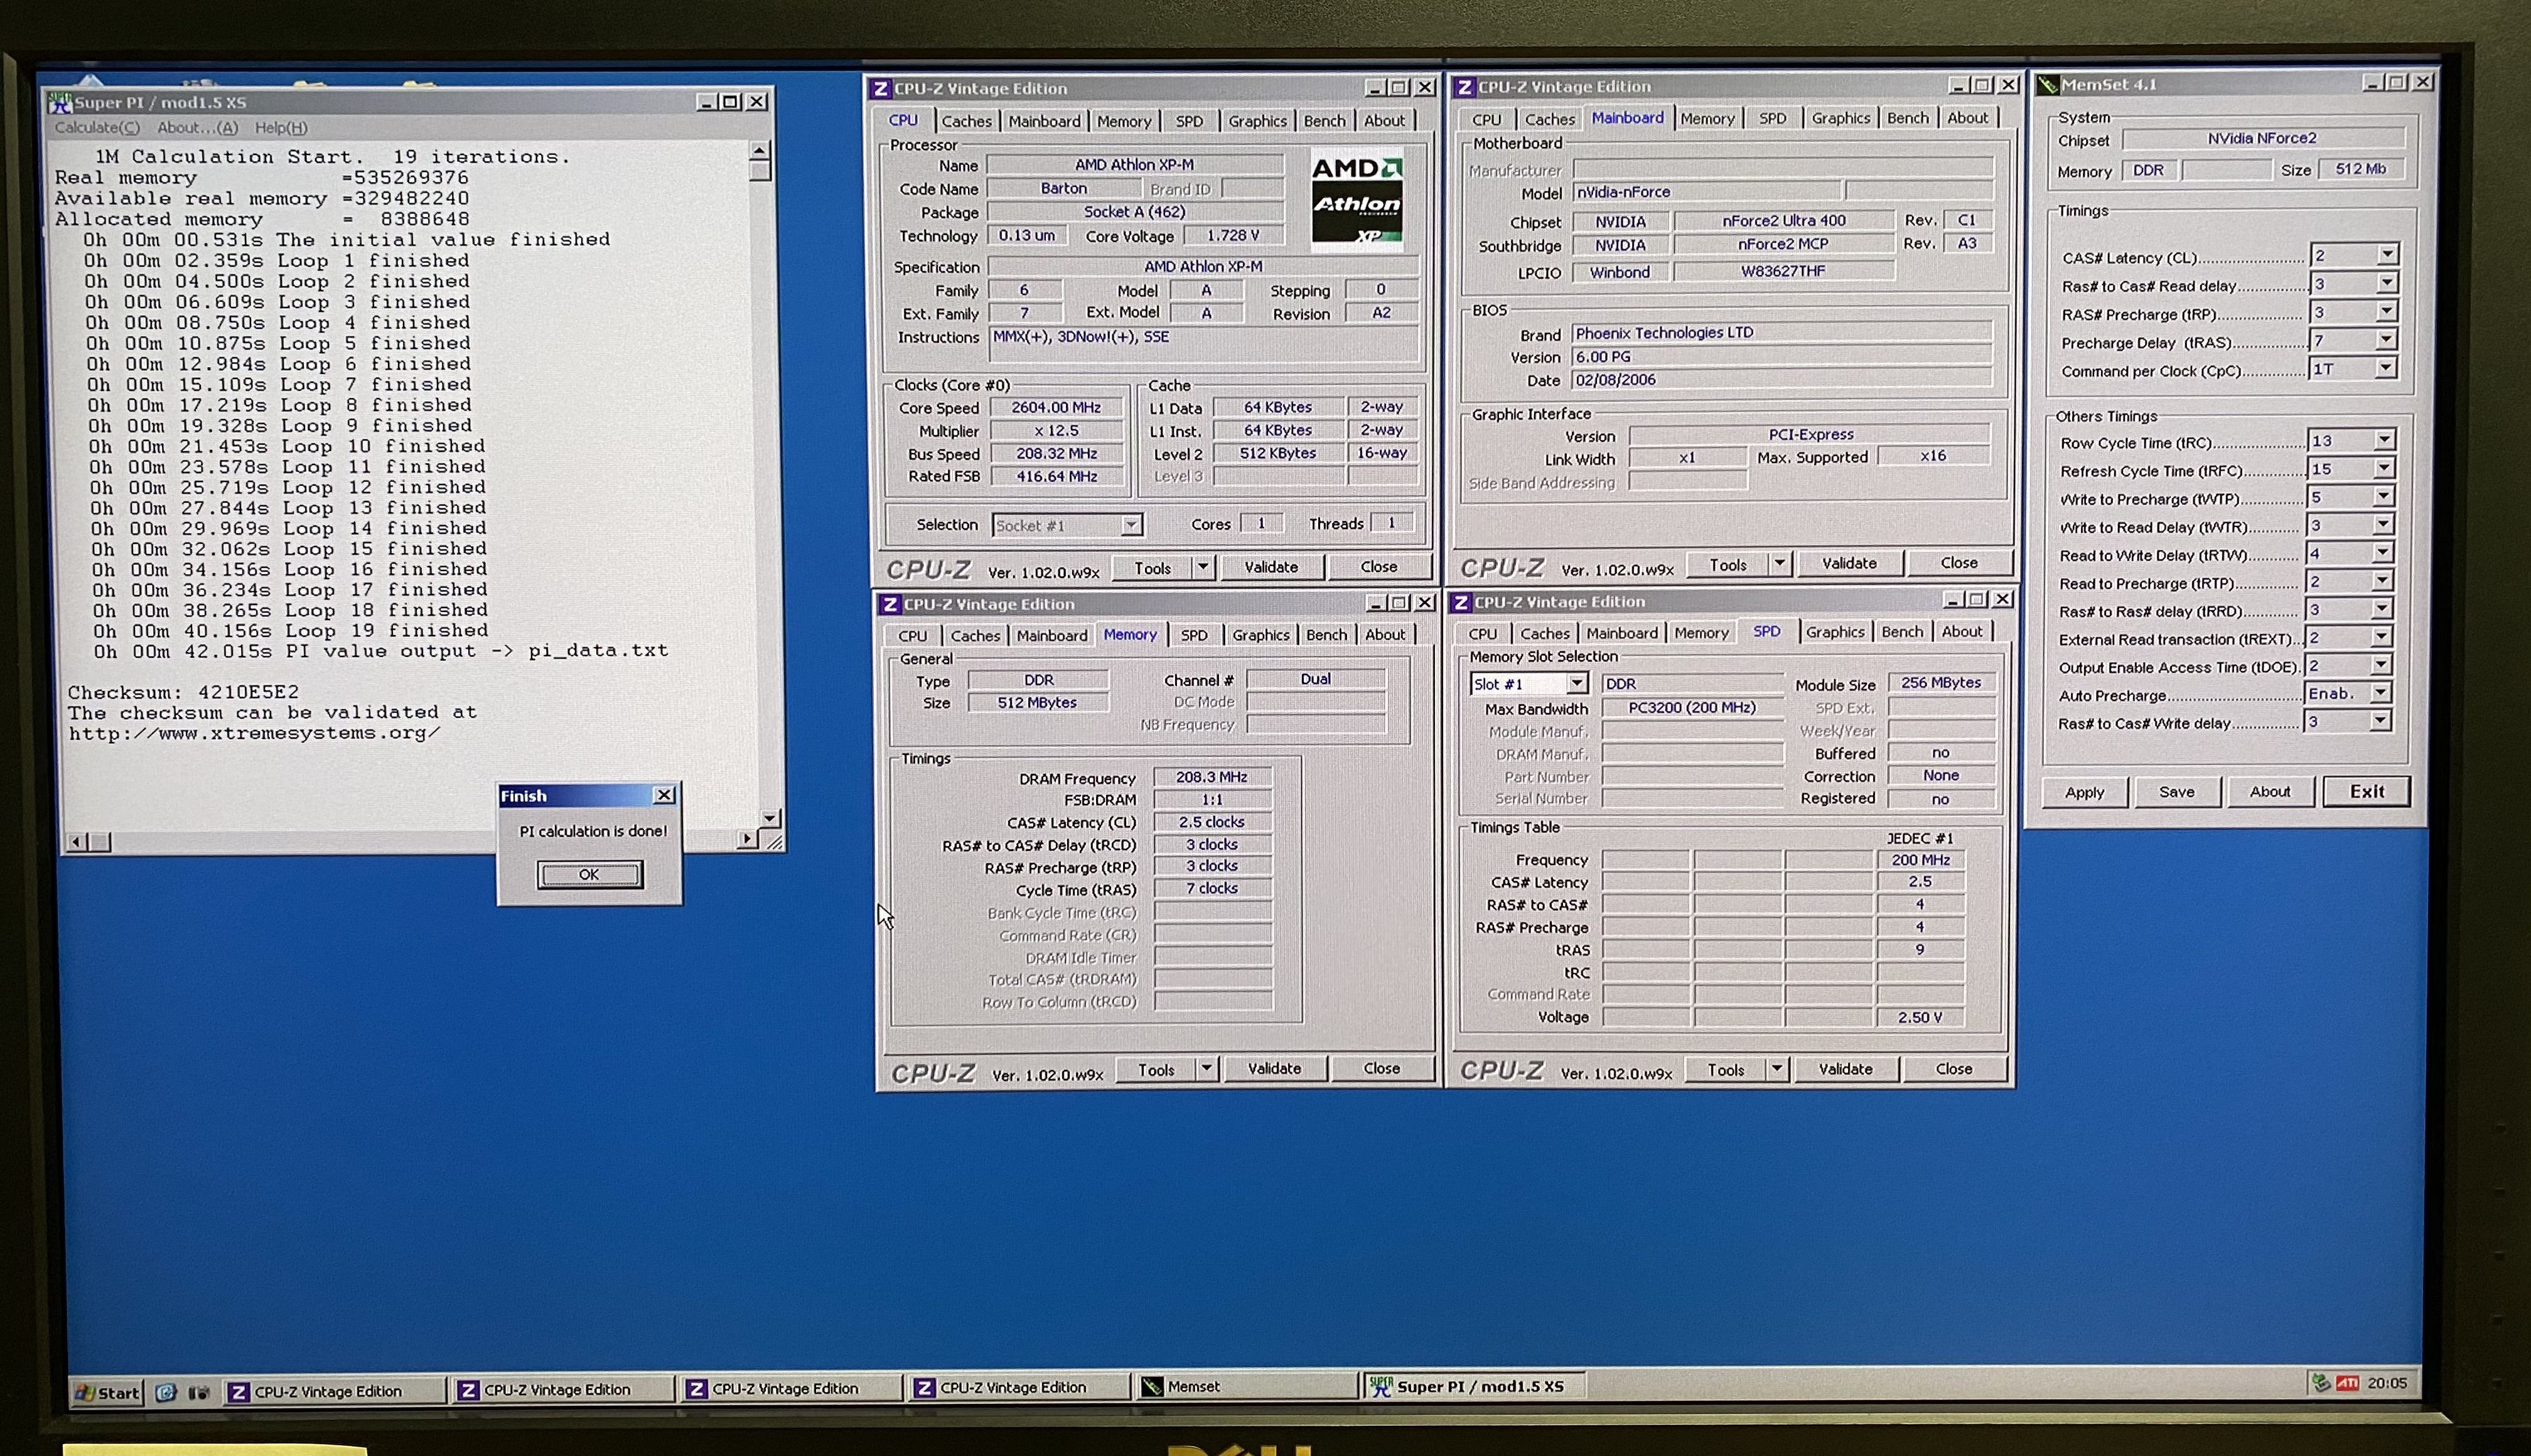
Task: Open the Calculate(C) menu in Super PI
Action: (97, 128)
